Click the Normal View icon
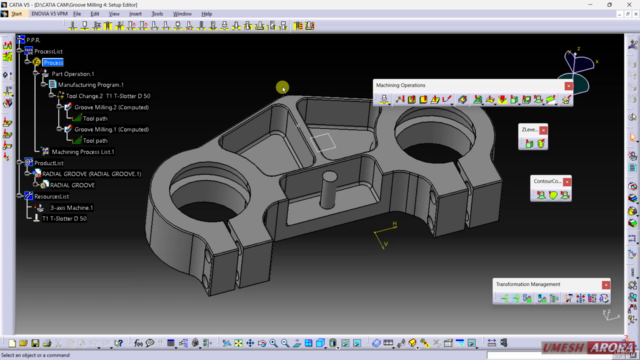This screenshot has width=640, height=360. point(297,343)
